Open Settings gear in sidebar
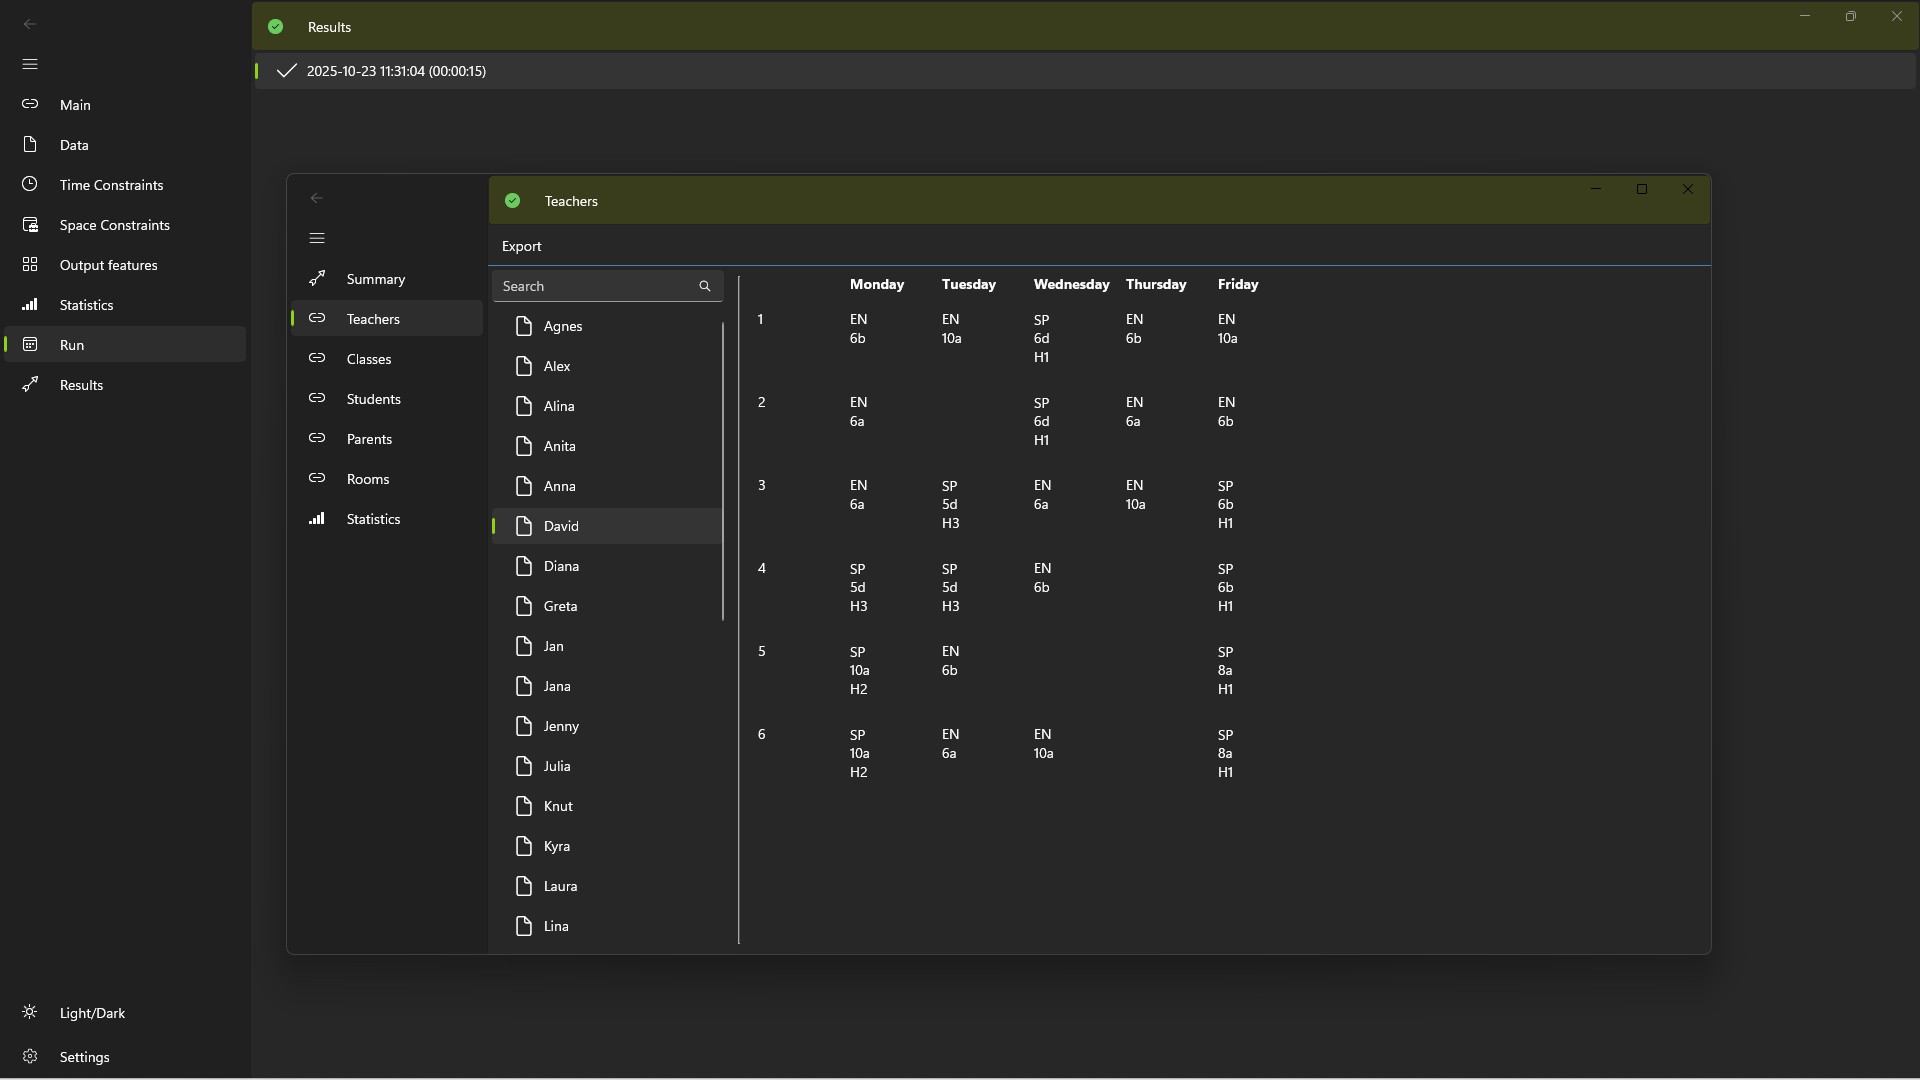This screenshot has width=1920, height=1080. [30, 1057]
